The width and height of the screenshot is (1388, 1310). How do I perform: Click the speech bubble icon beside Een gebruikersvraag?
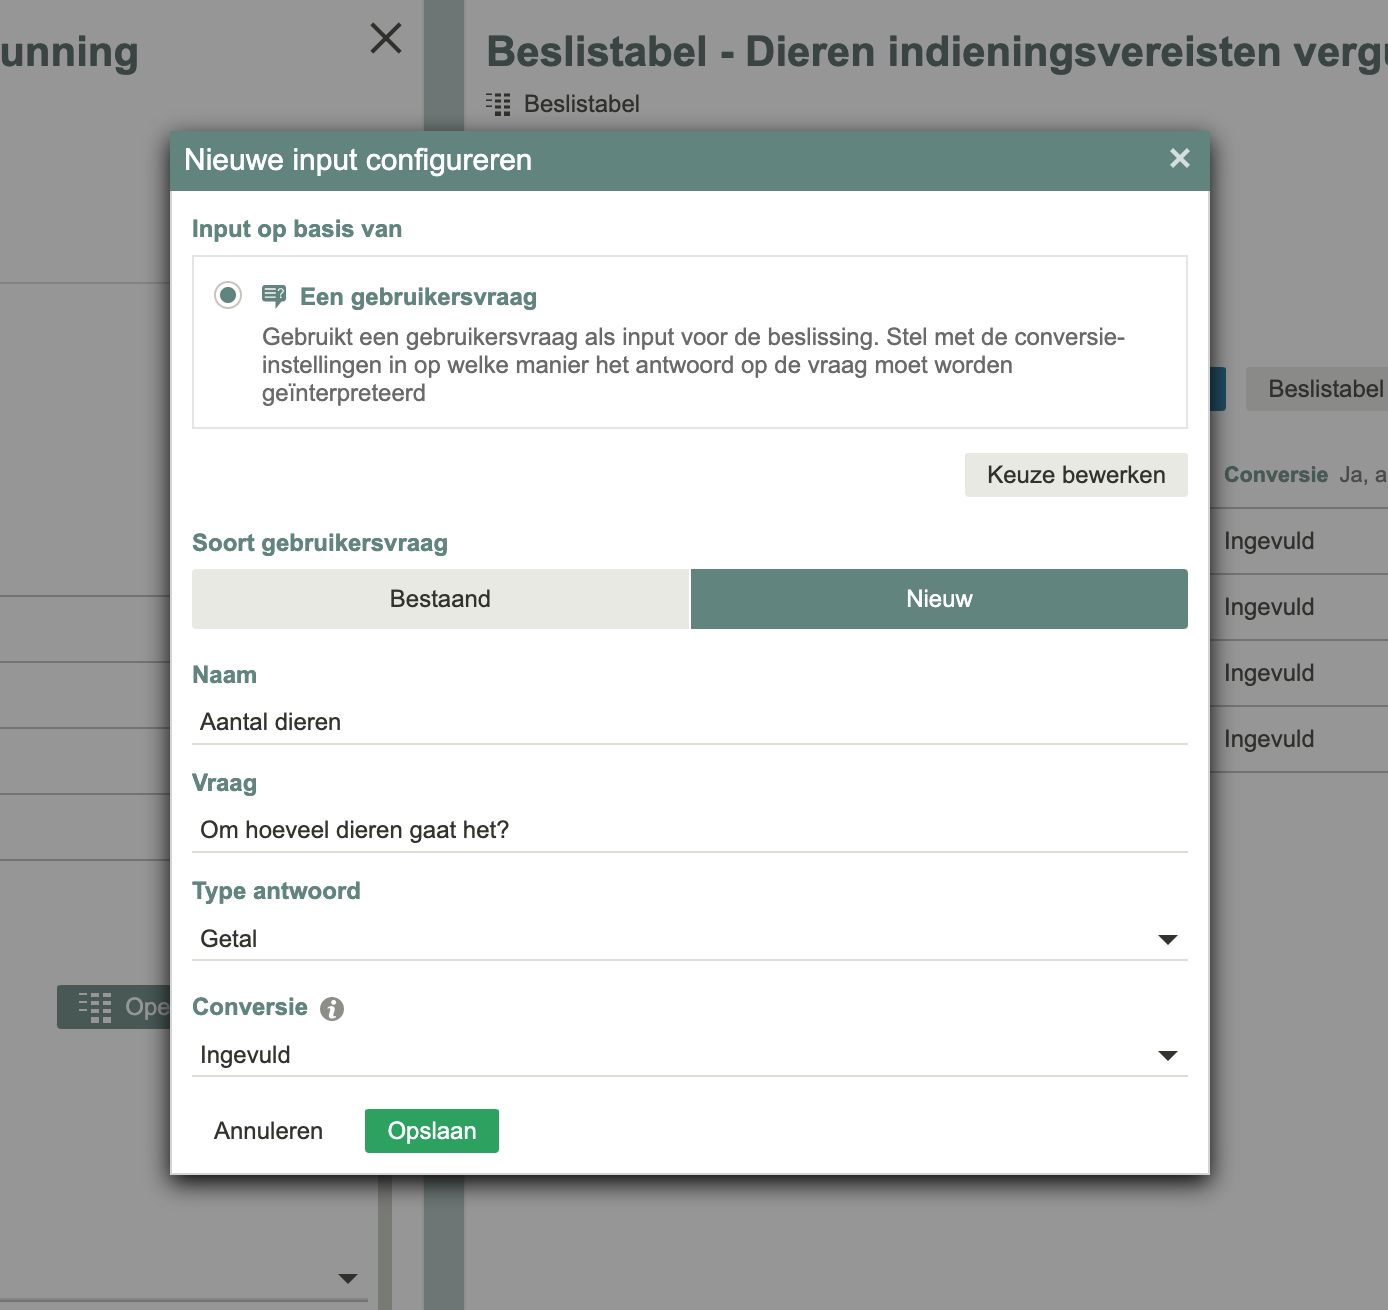pyautogui.click(x=276, y=295)
